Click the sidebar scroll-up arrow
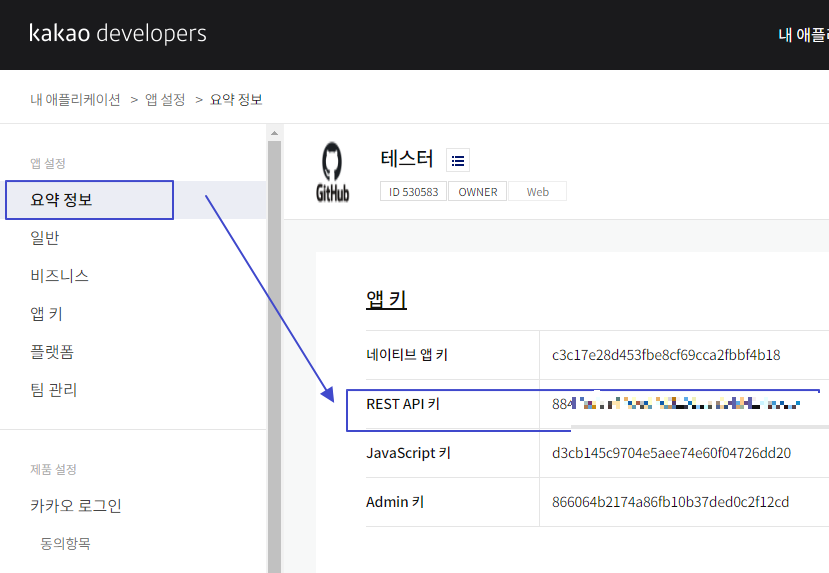Image resolution: width=829 pixels, height=573 pixels. (x=274, y=133)
